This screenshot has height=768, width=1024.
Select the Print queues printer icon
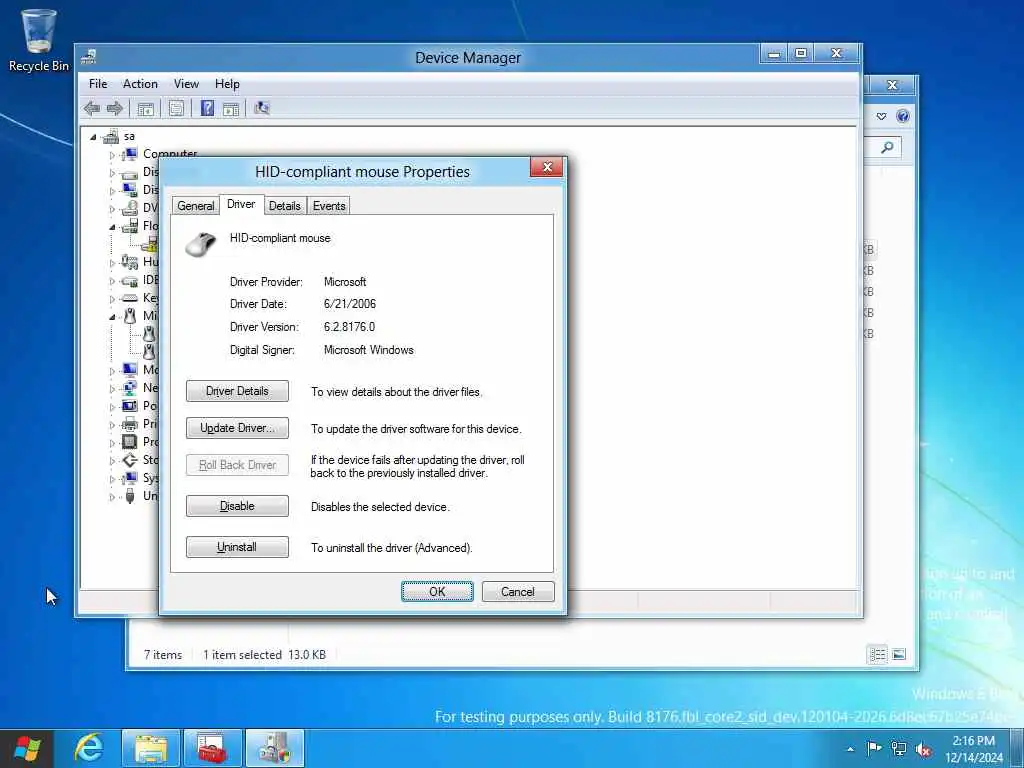129,424
